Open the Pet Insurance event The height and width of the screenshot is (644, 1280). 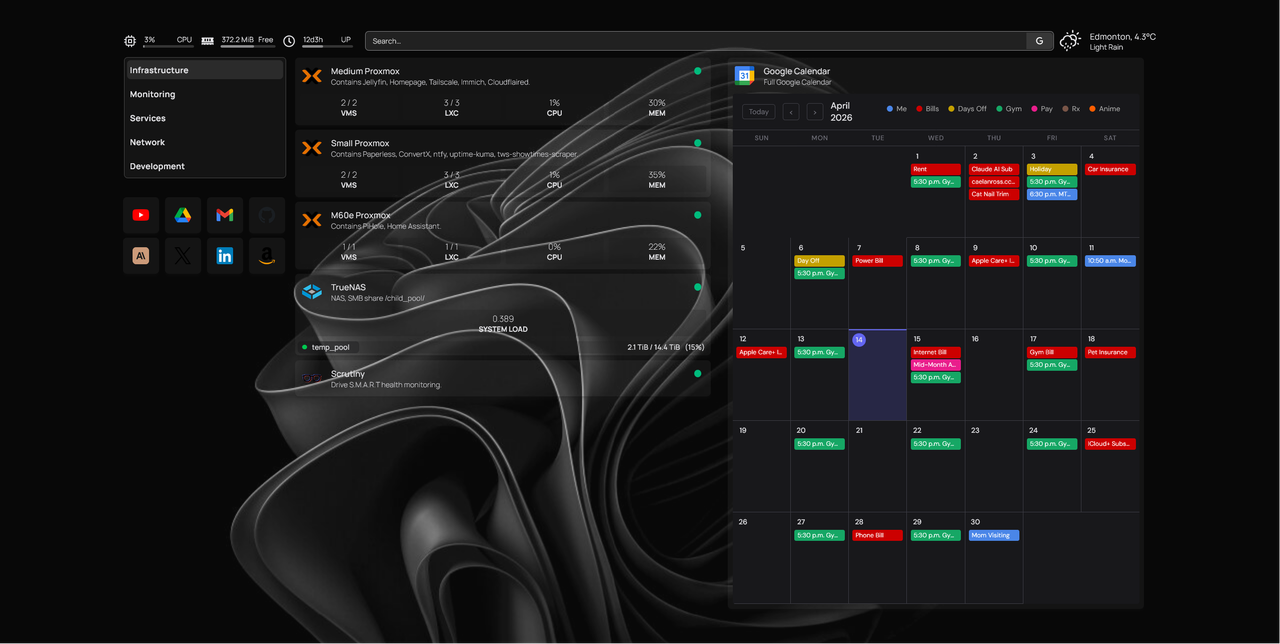[1110, 352]
